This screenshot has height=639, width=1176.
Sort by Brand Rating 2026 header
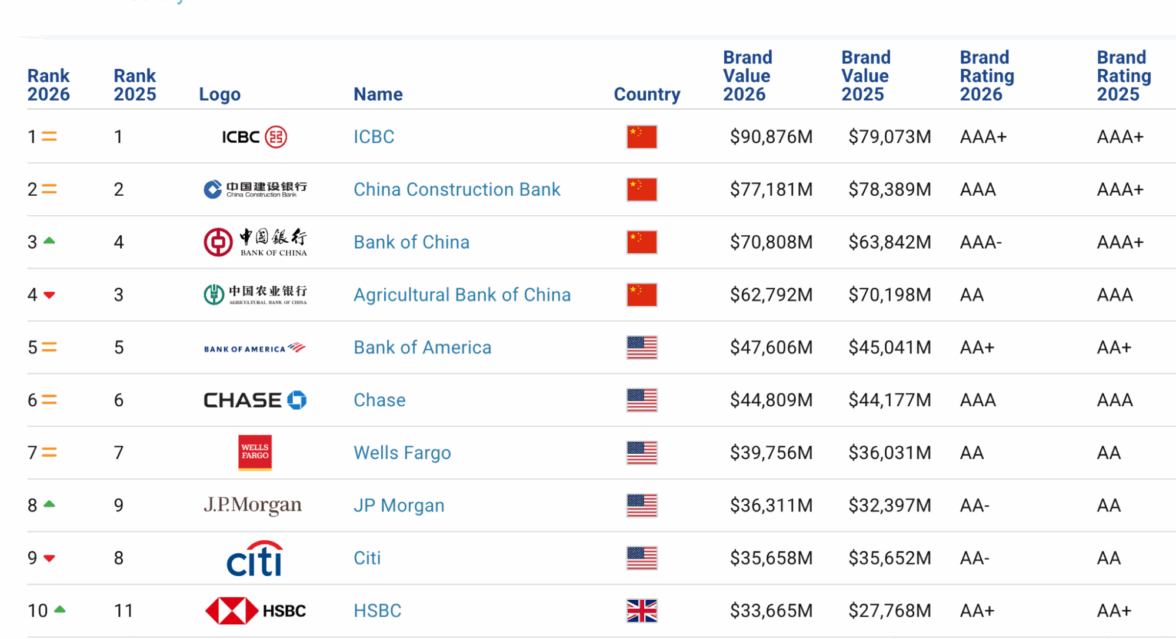tap(986, 76)
